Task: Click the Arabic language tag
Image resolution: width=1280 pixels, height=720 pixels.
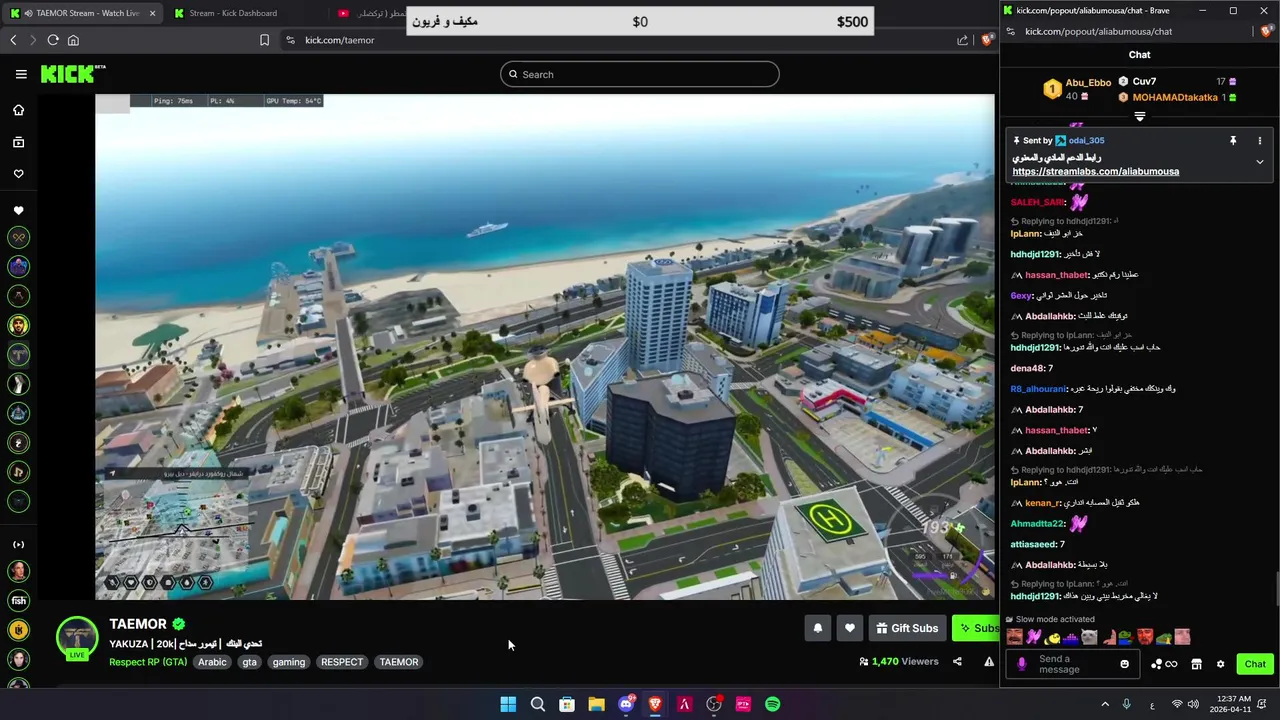Action: [212, 662]
